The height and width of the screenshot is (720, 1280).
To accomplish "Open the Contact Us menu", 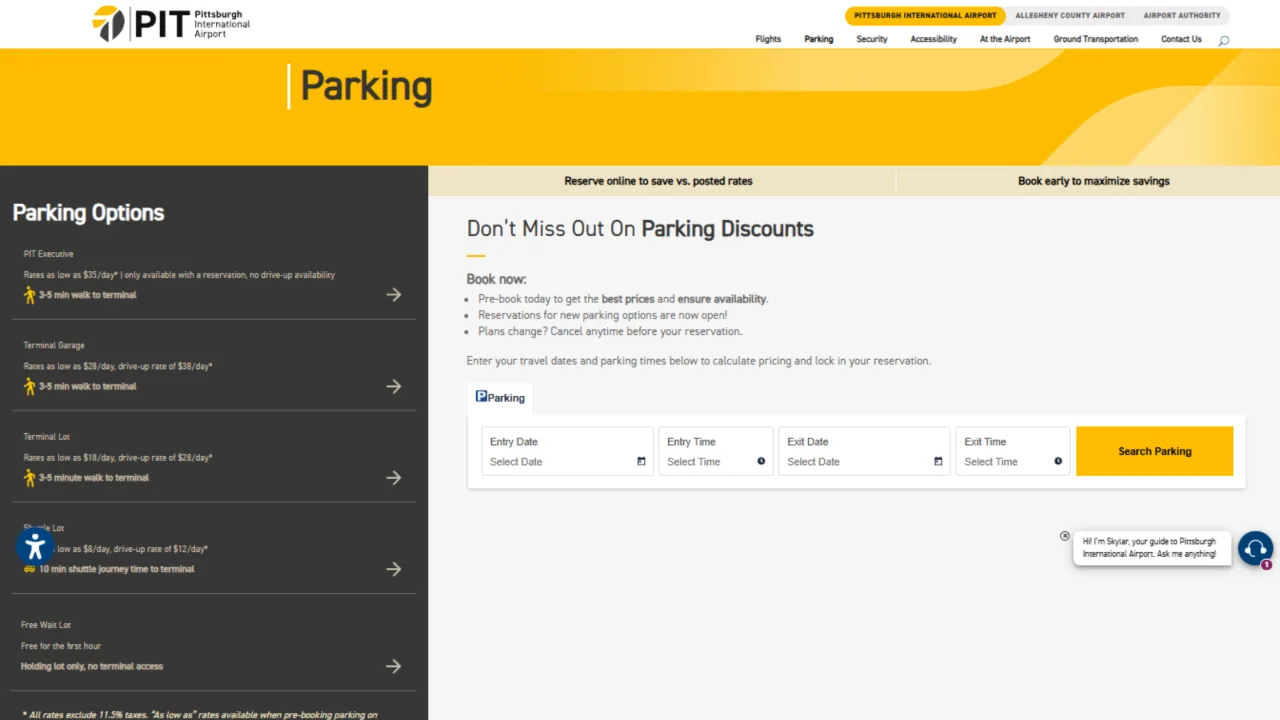I will coord(1181,39).
